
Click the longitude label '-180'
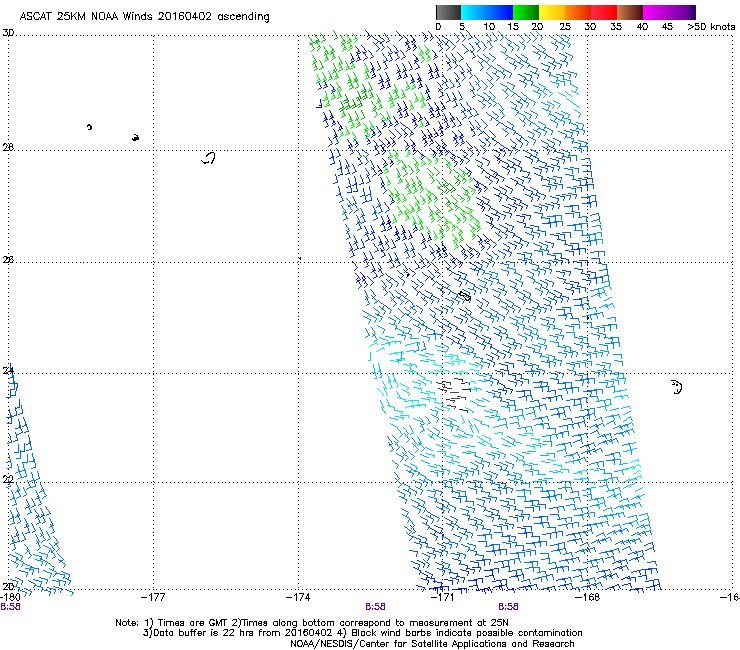[10, 597]
